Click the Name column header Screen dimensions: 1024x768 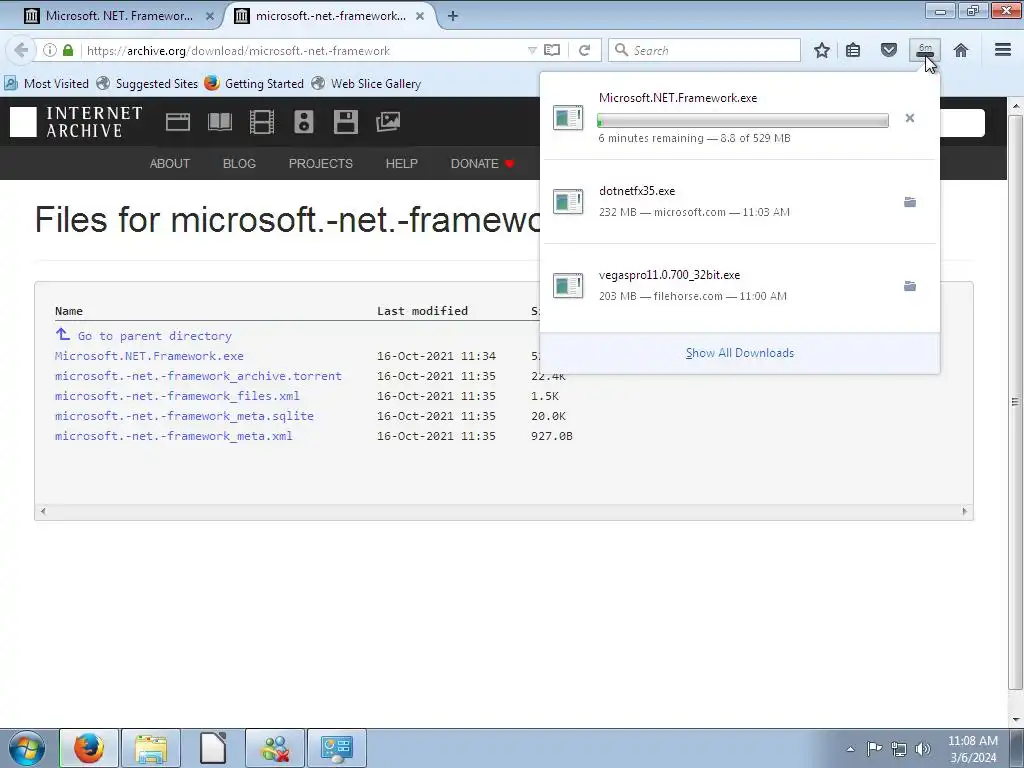[x=69, y=311]
